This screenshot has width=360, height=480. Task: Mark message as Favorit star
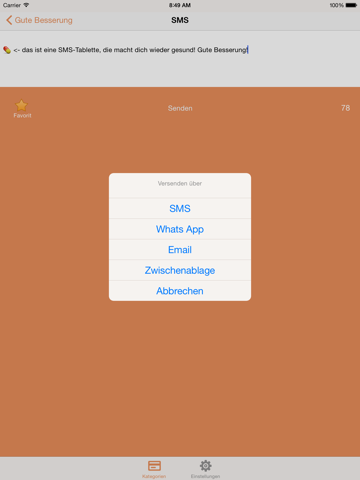pyautogui.click(x=22, y=109)
